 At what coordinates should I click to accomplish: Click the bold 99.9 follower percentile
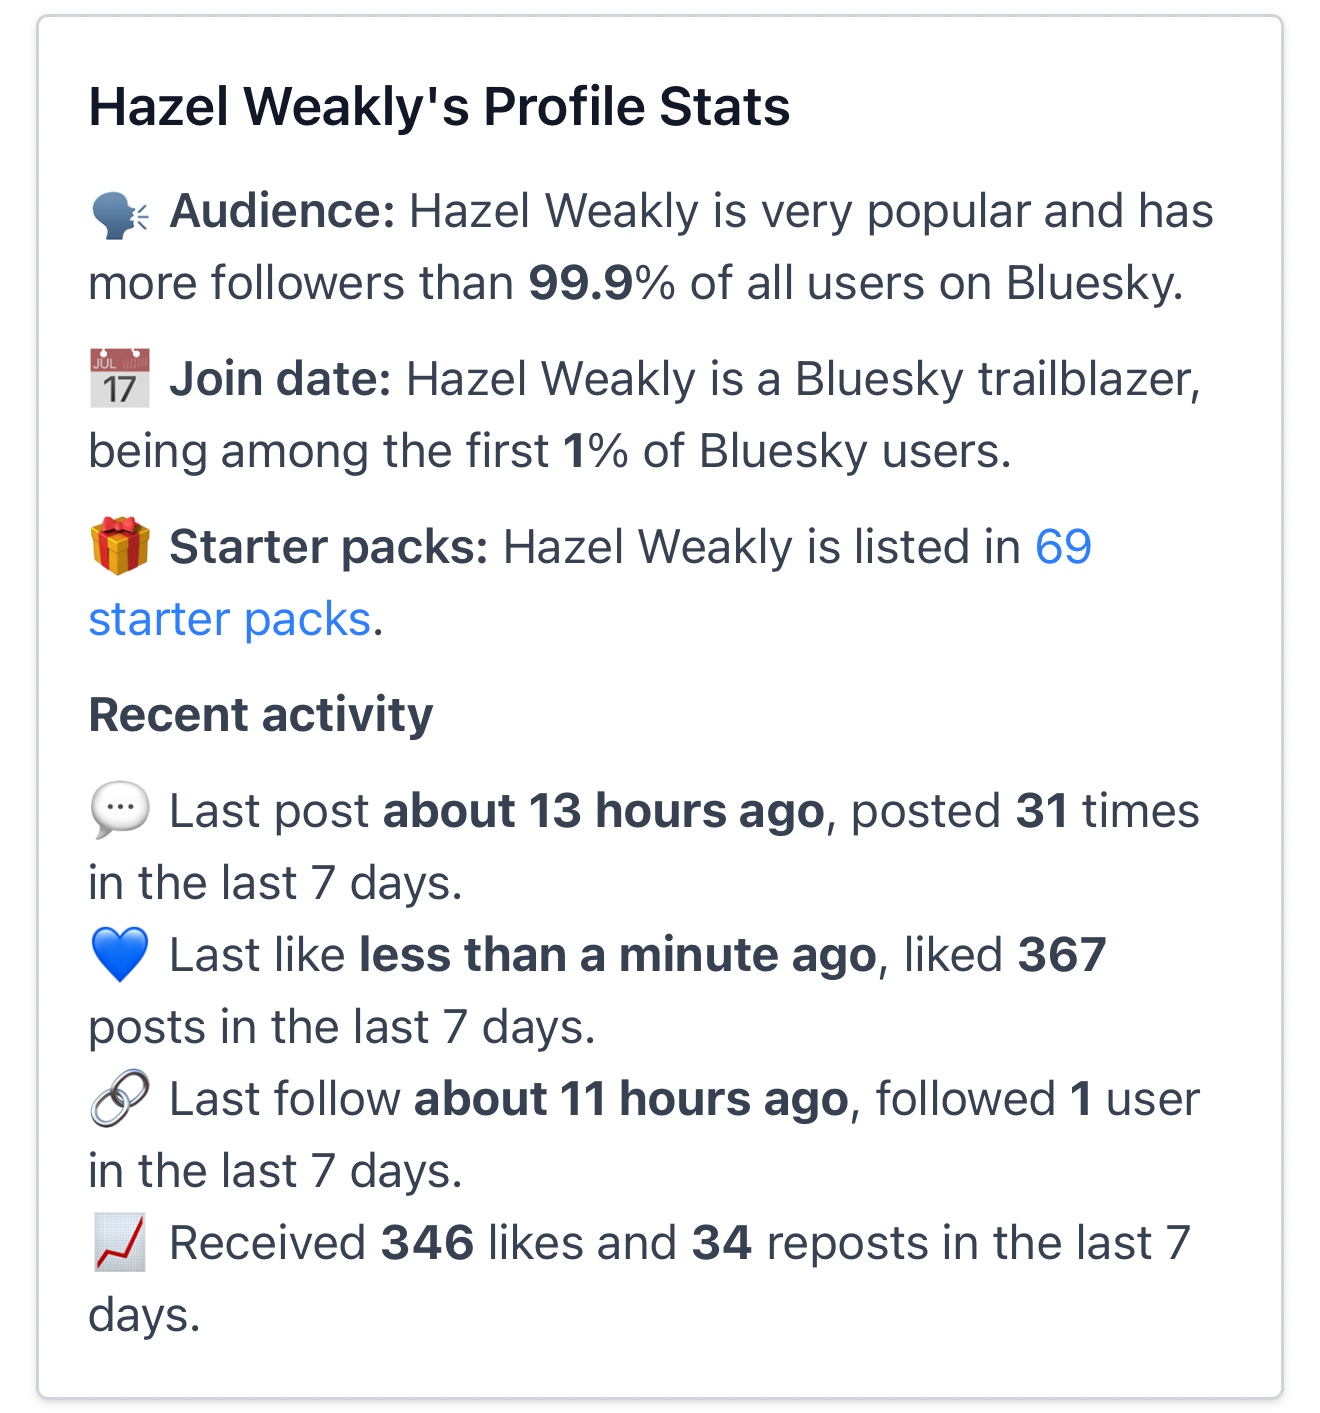[581, 284]
